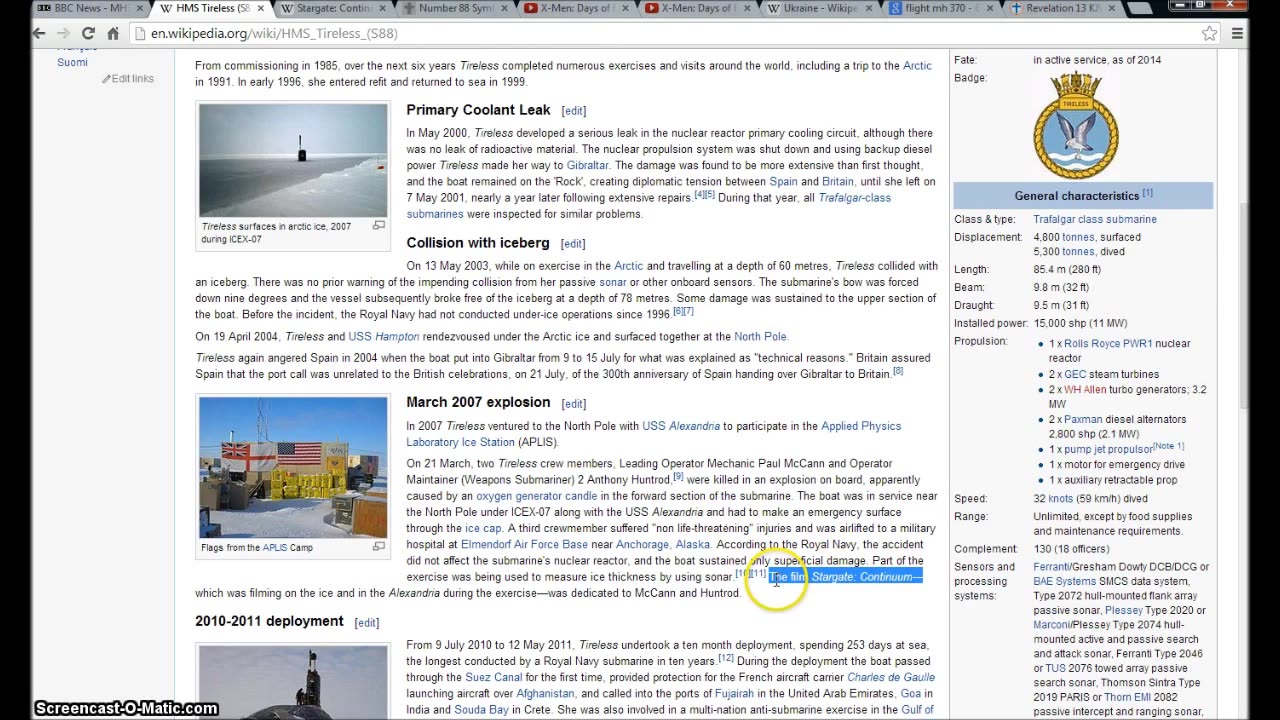Image resolution: width=1280 pixels, height=720 pixels.
Task: Open the ice cap link
Action: tap(483, 528)
